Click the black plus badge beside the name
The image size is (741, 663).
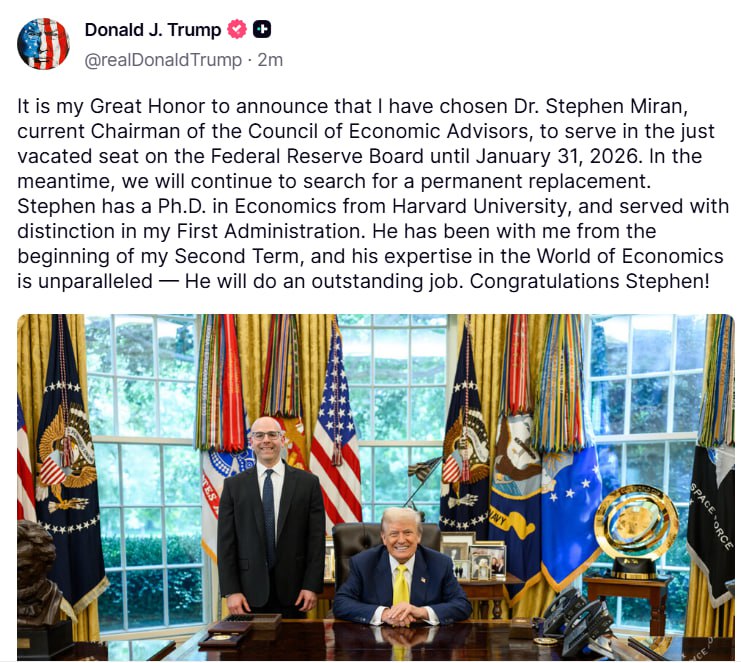point(262,30)
